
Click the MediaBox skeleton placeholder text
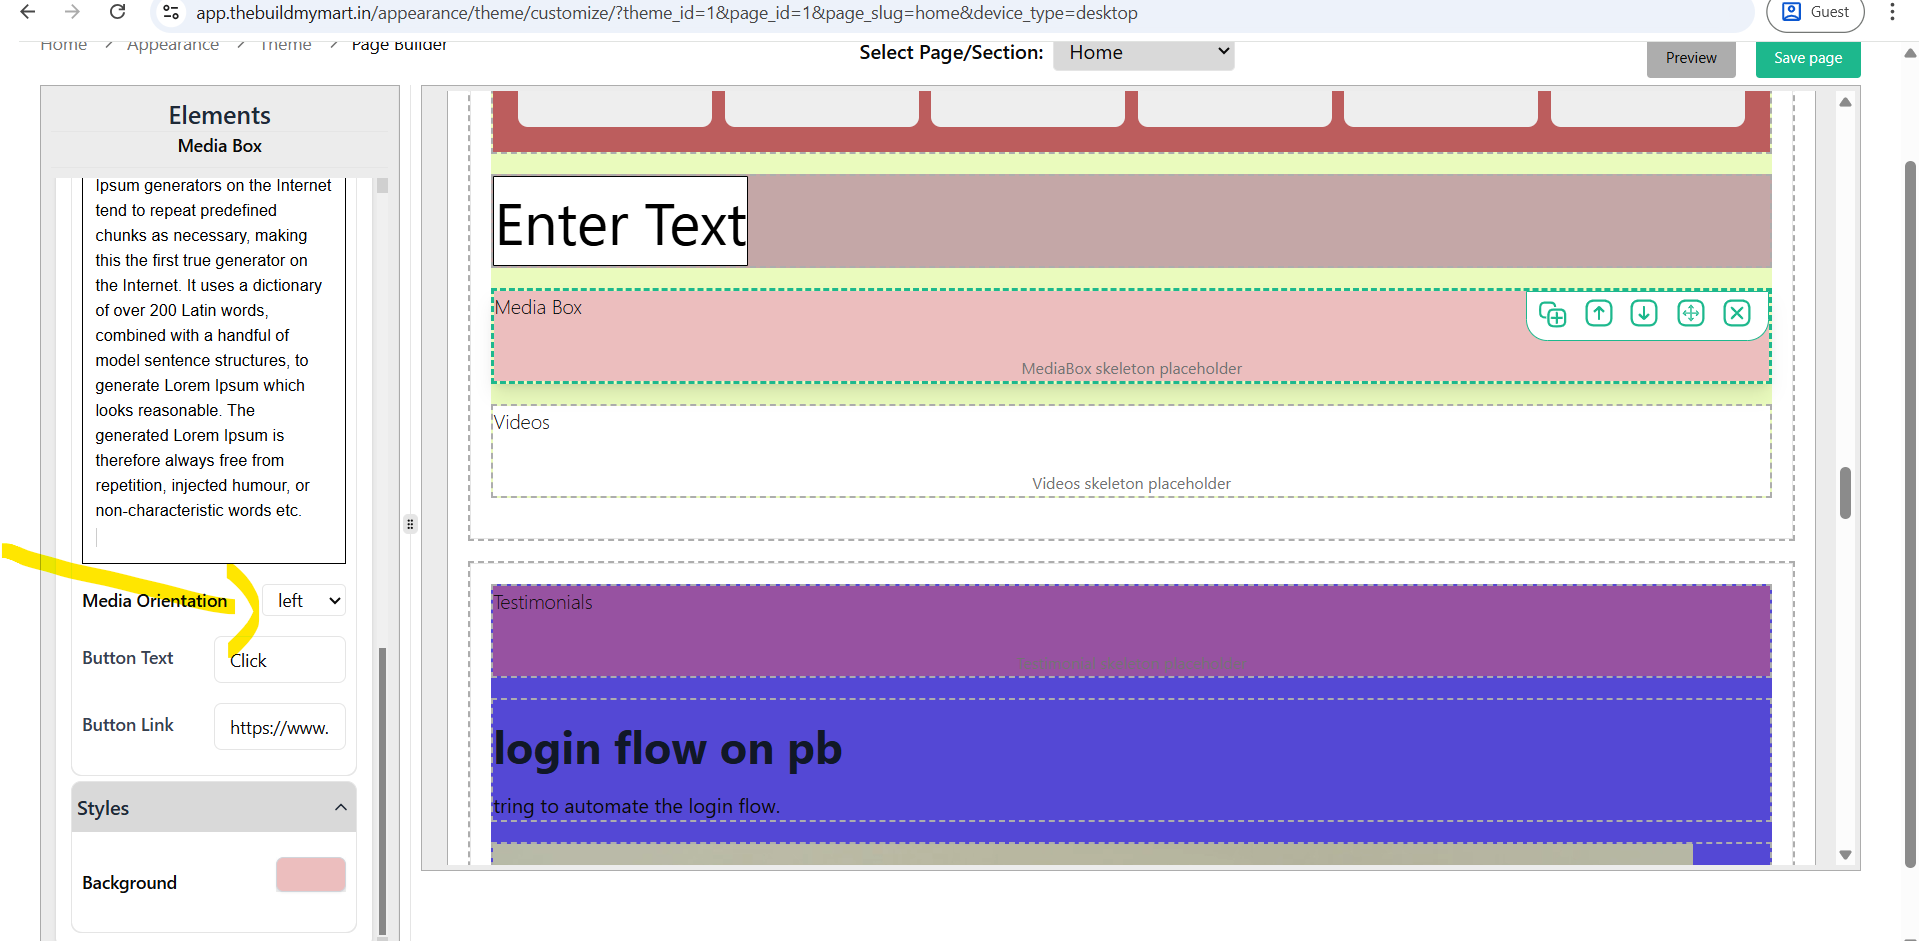click(x=1131, y=369)
